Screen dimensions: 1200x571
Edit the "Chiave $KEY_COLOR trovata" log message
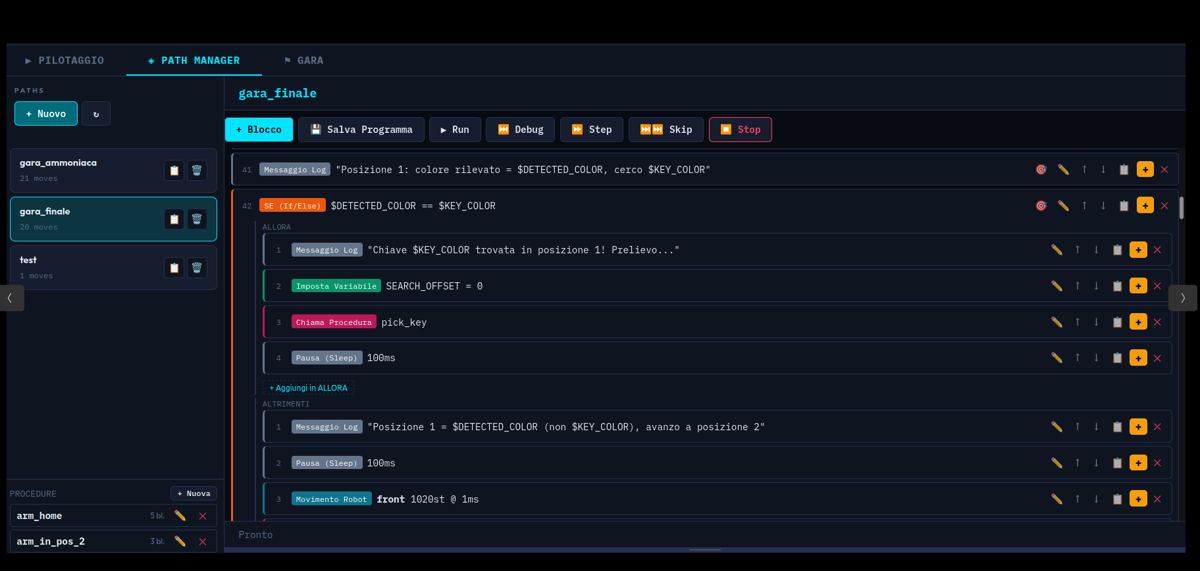pyautogui.click(x=1056, y=250)
